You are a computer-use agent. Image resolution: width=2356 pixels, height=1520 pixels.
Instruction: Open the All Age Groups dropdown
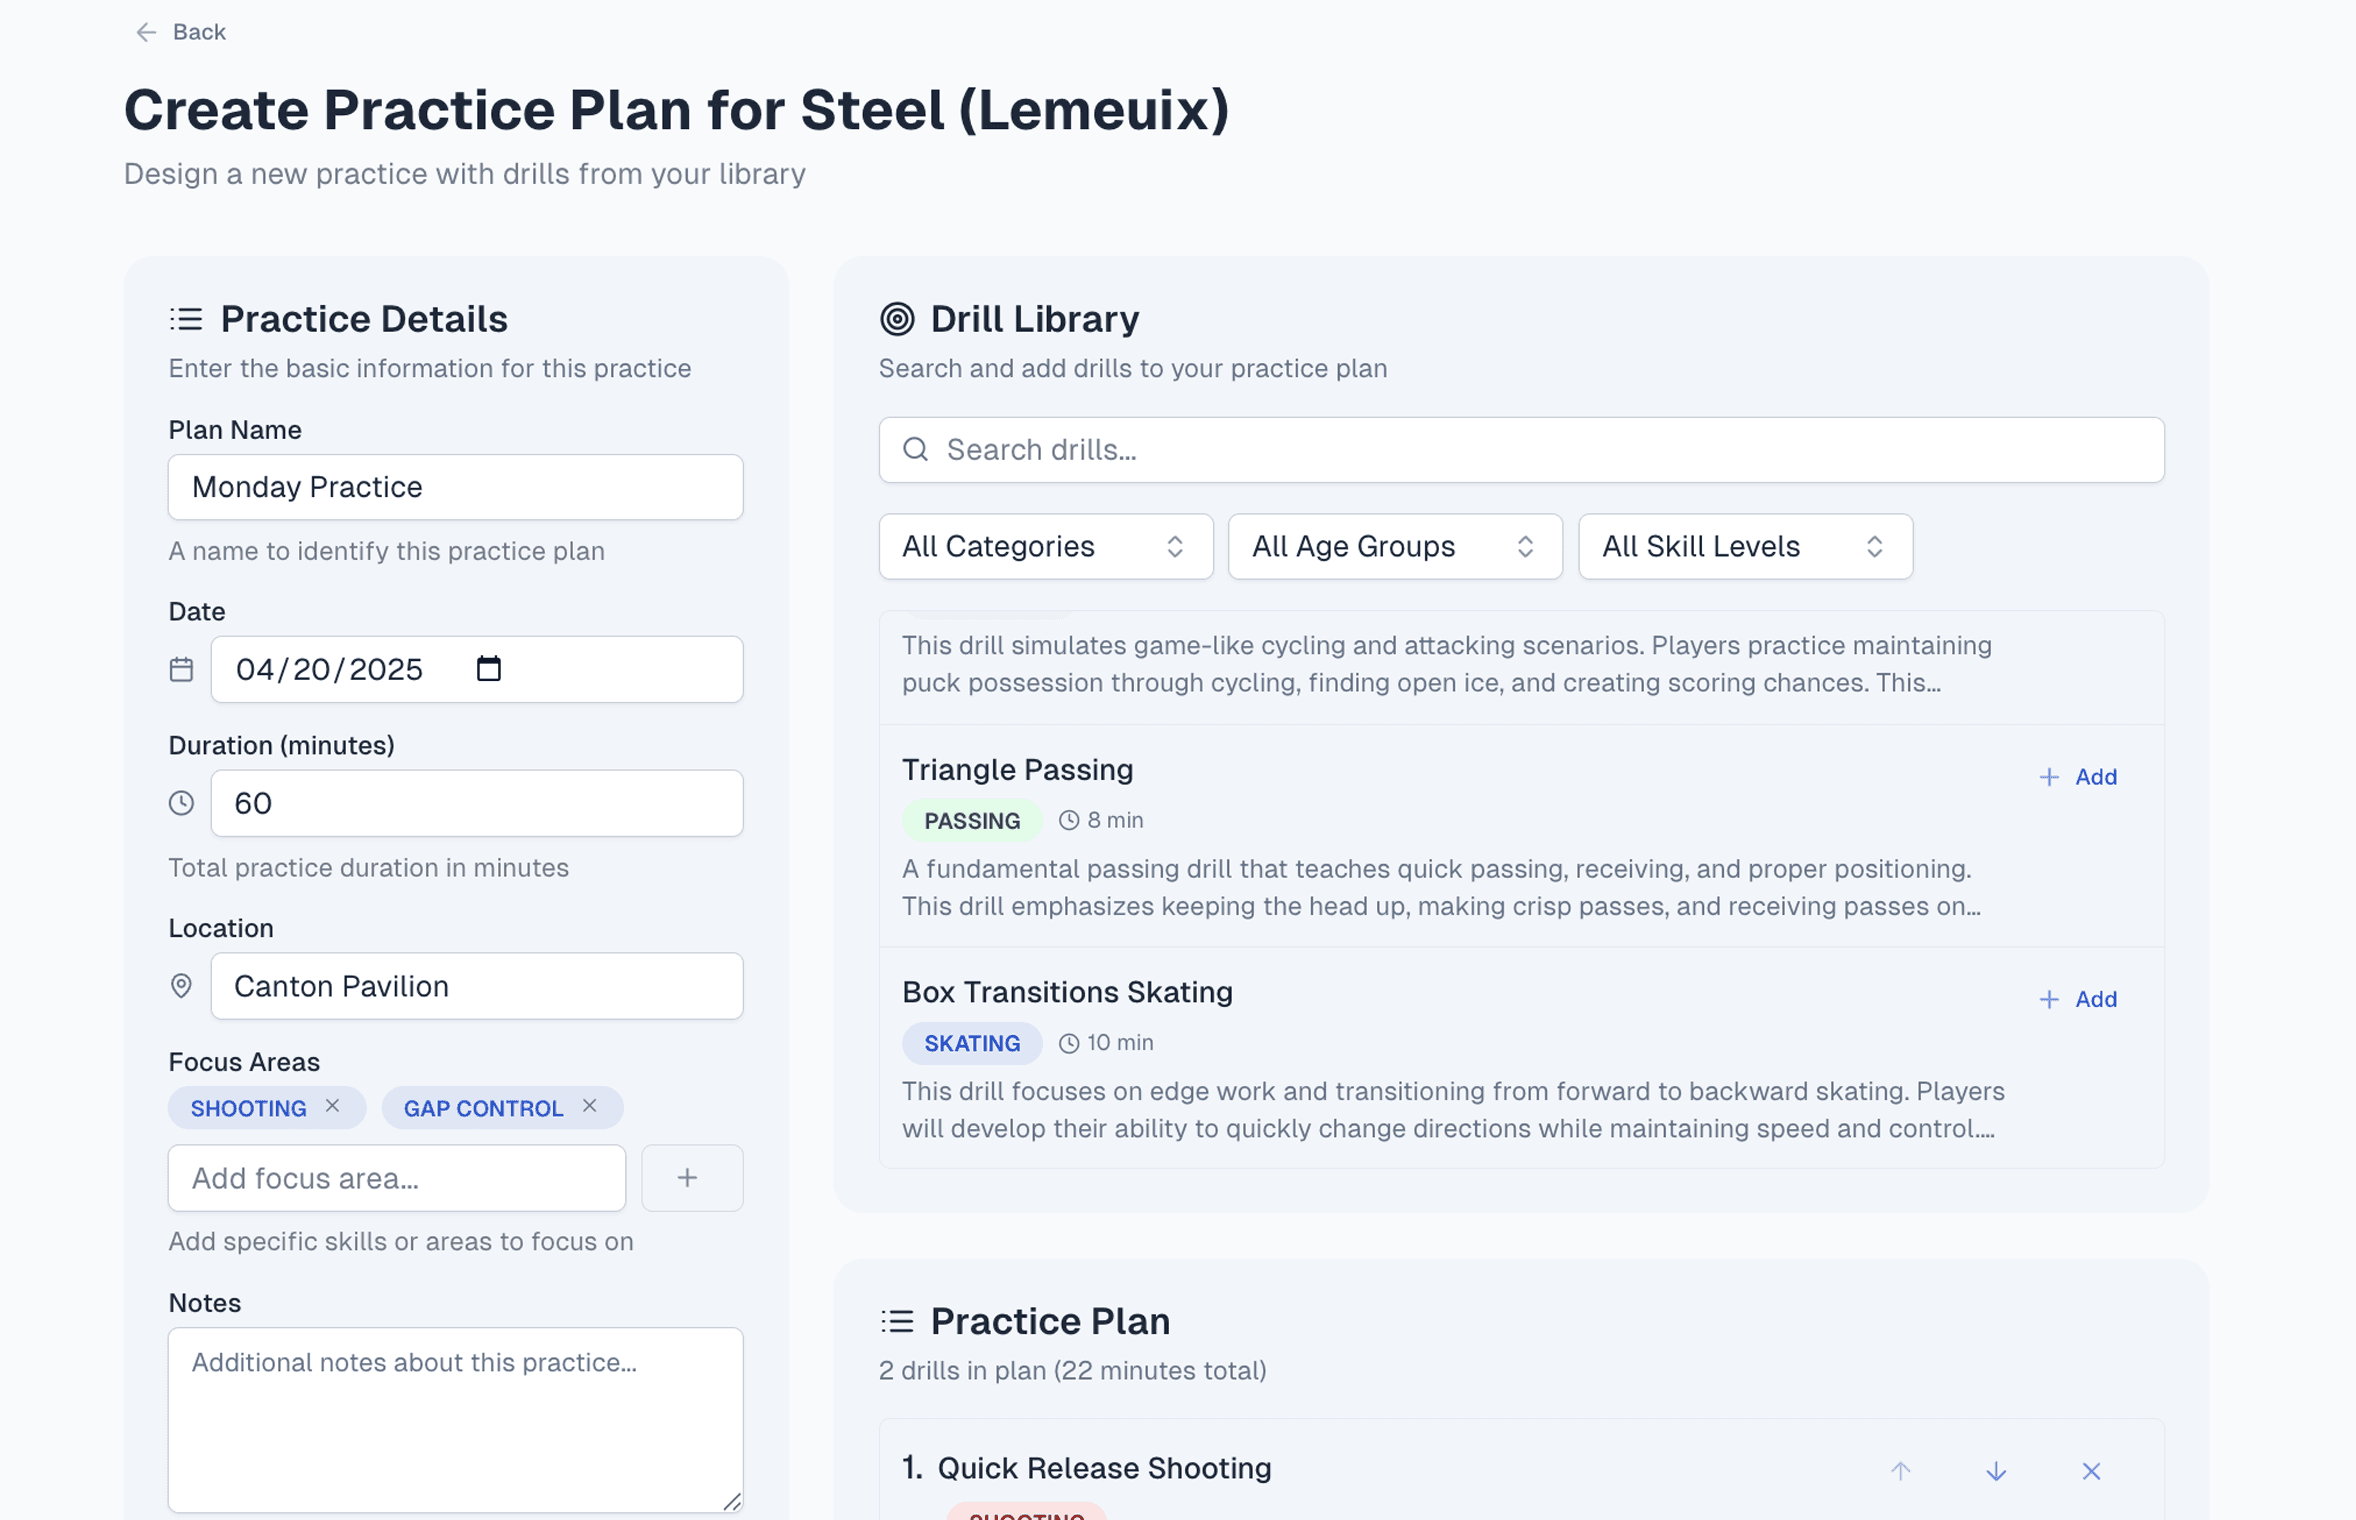point(1394,546)
